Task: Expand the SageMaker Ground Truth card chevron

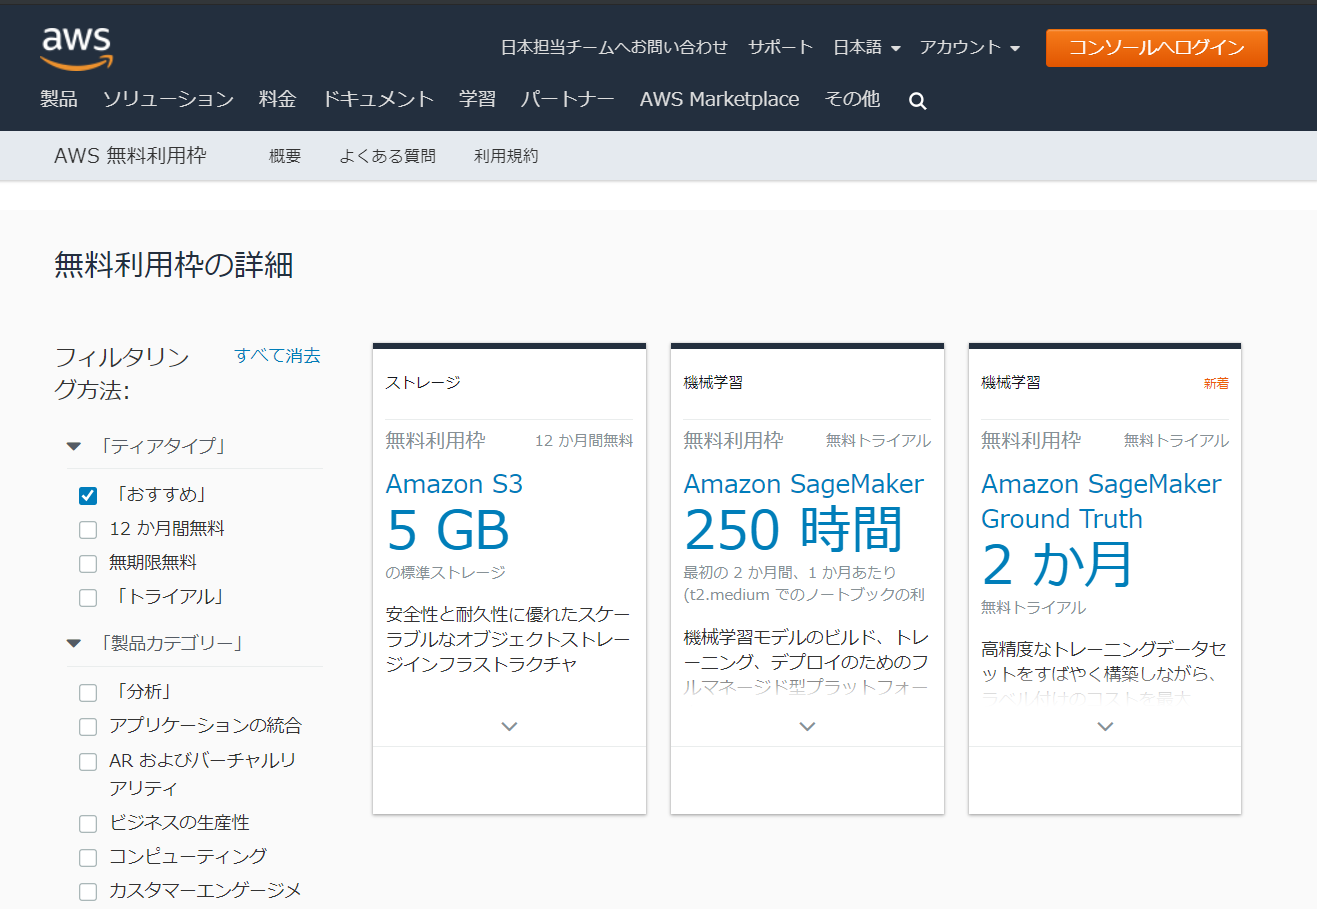Action: point(1105,727)
